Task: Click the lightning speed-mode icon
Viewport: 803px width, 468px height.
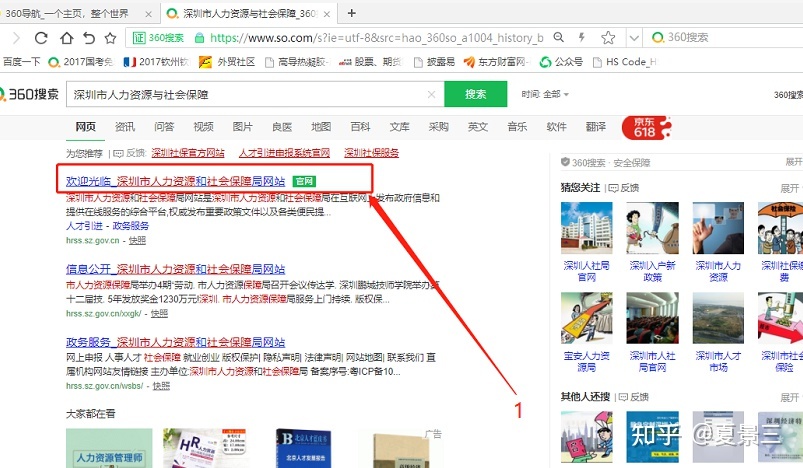Action: [581, 37]
